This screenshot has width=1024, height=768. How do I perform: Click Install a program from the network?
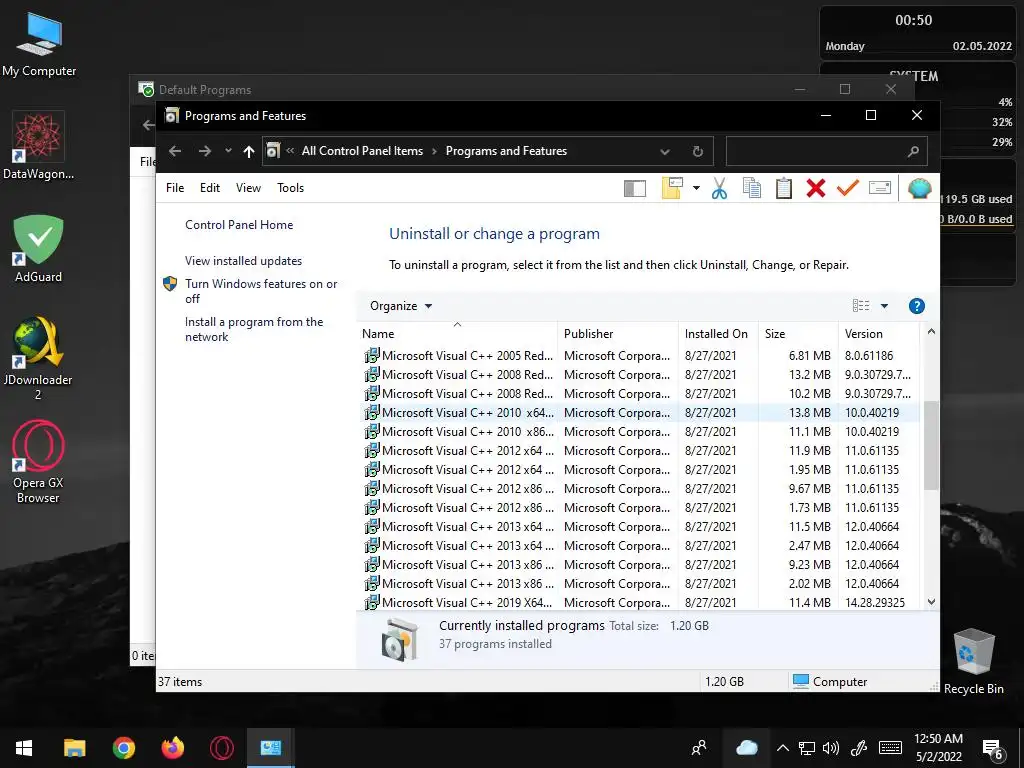(x=254, y=329)
